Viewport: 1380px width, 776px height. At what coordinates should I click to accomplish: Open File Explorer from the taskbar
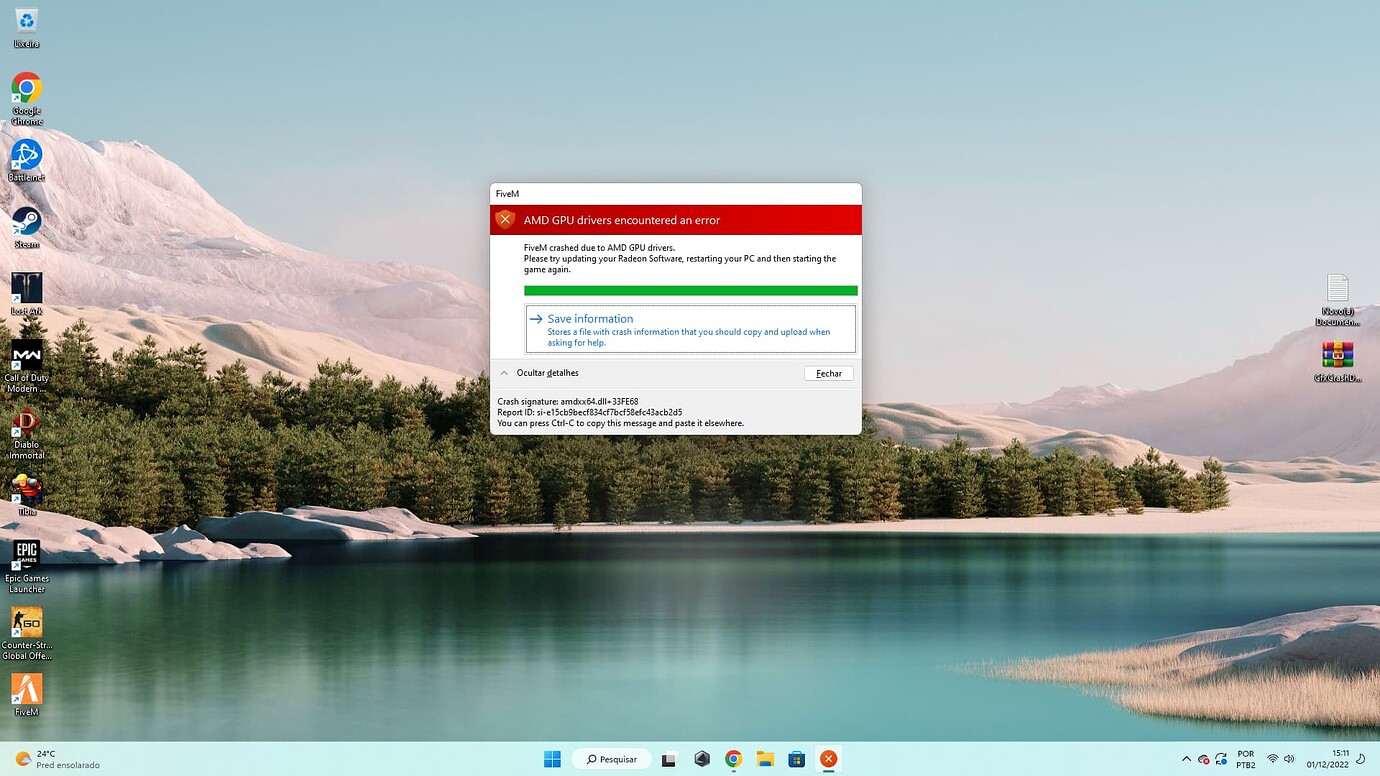point(765,759)
